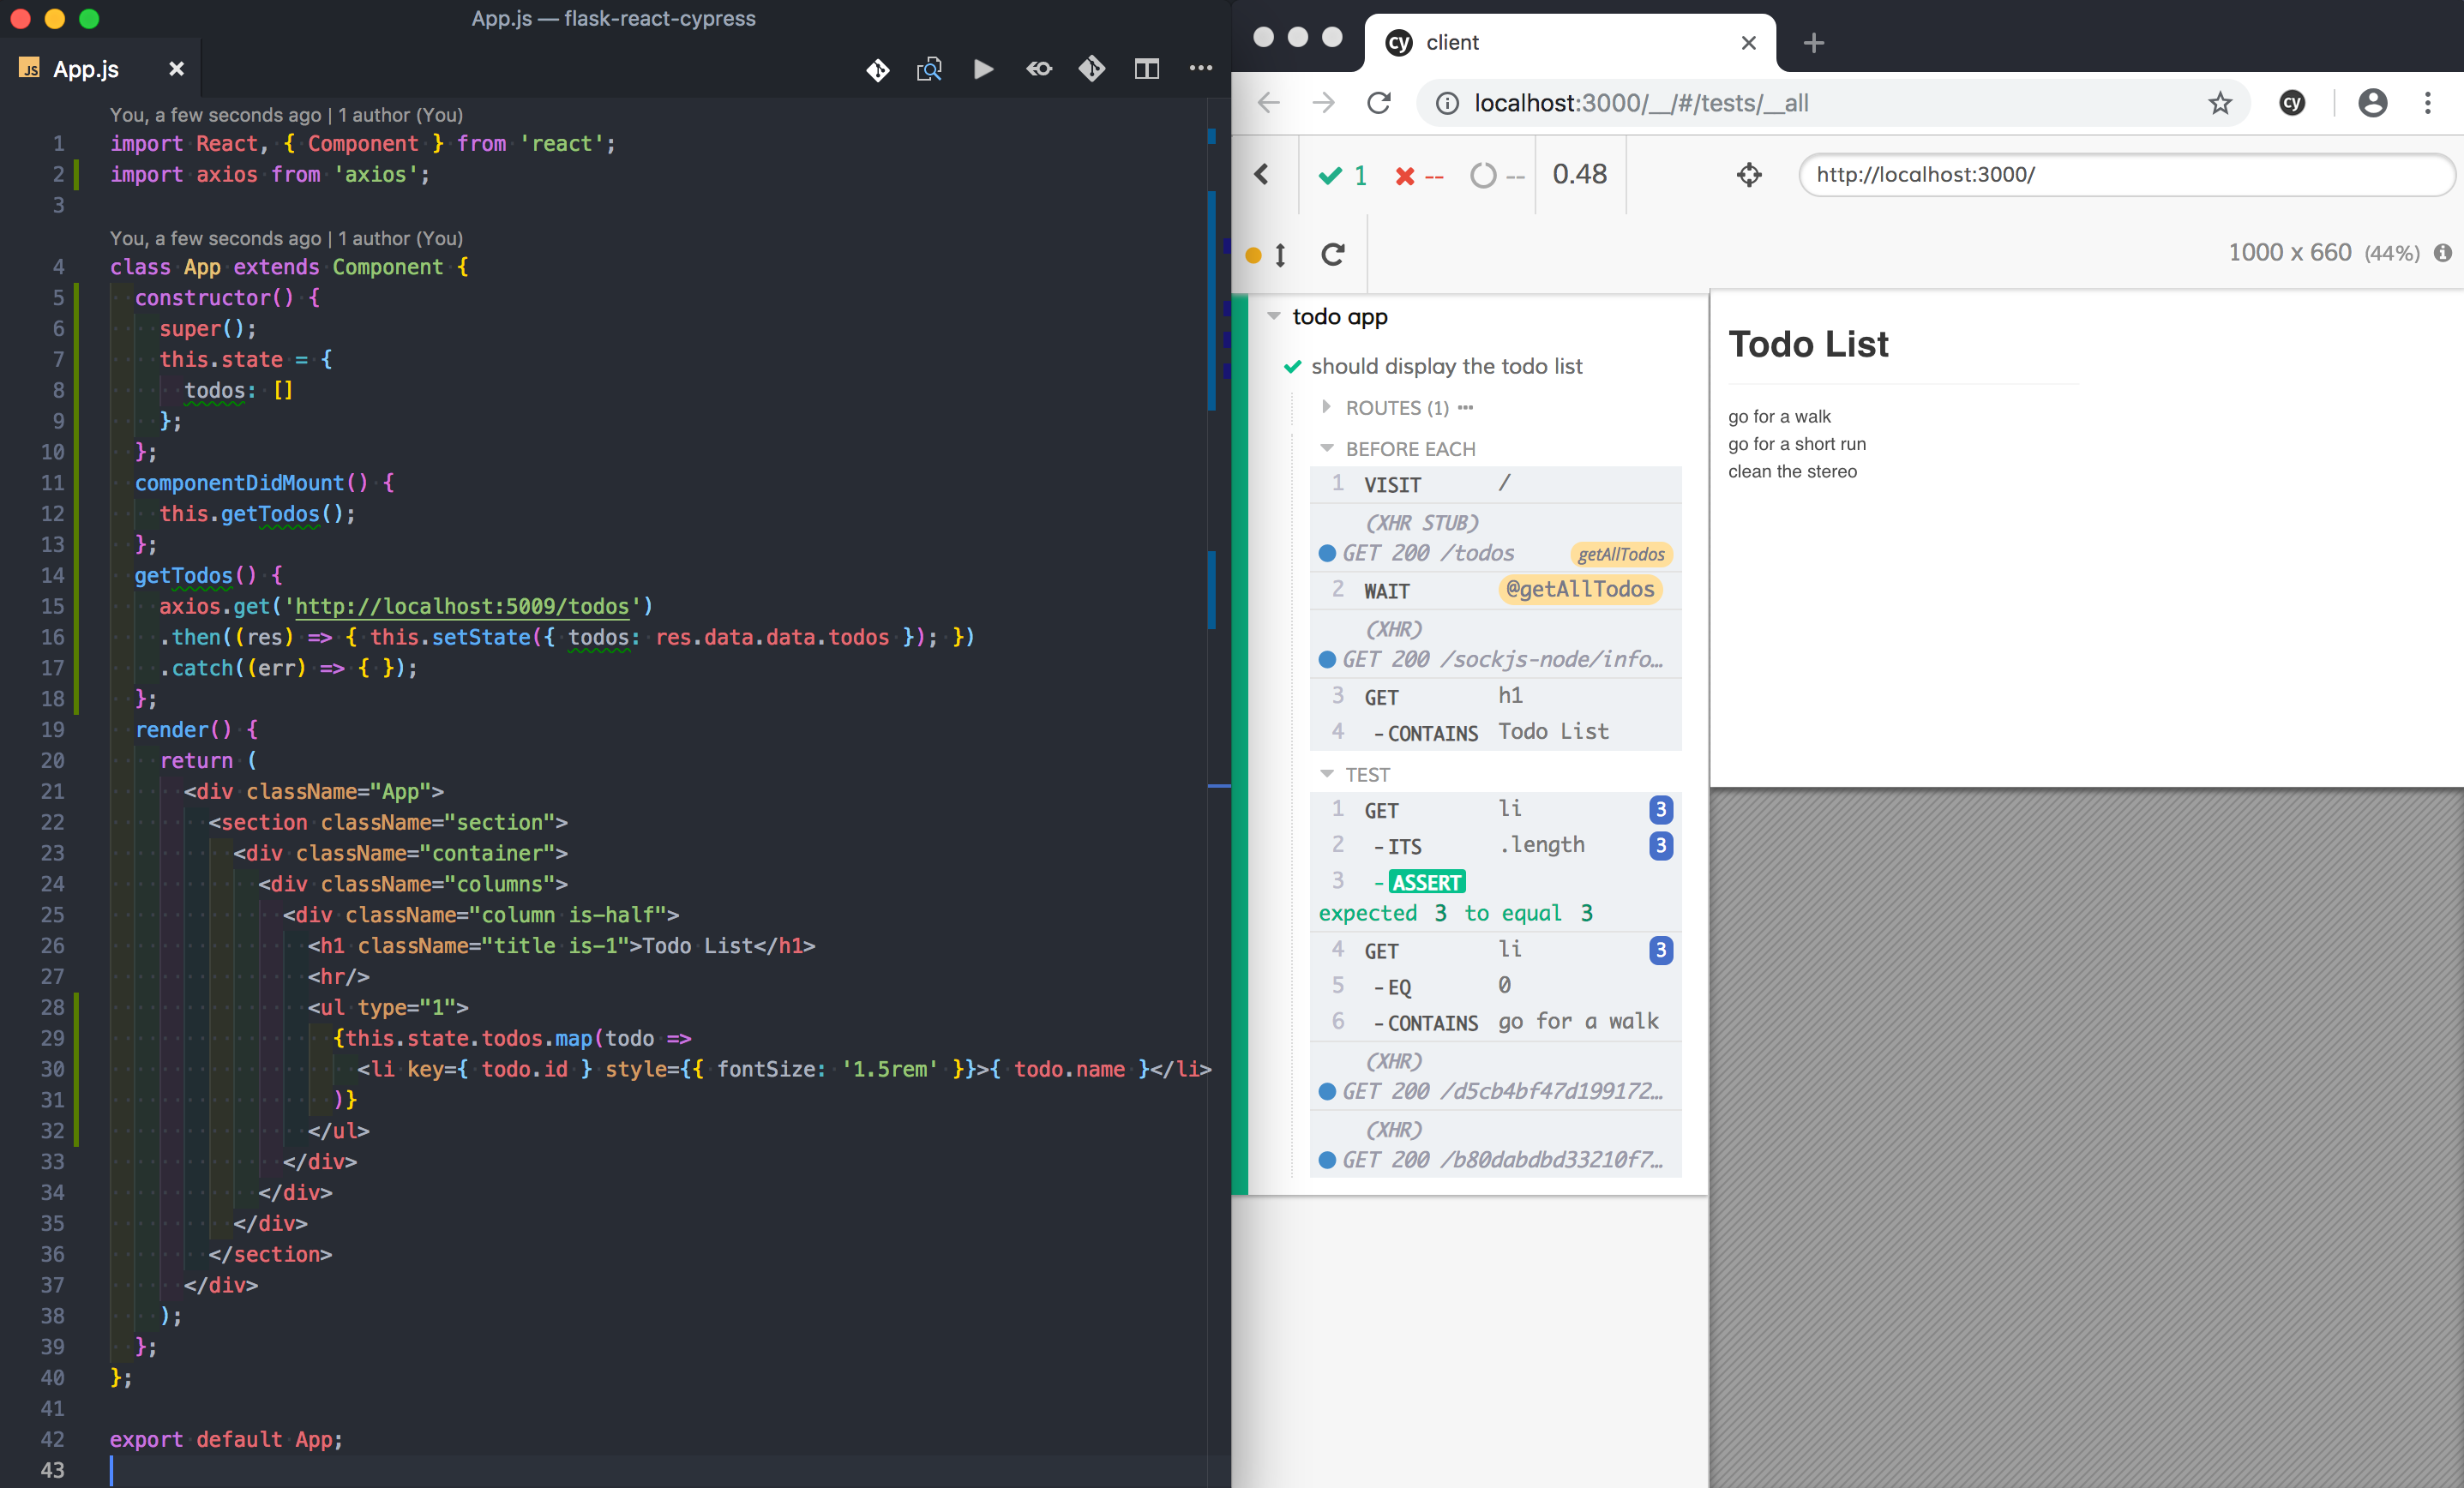This screenshot has height=1488, width=2464.
Task: Bookmark this page with the star icon
Action: tap(2220, 102)
